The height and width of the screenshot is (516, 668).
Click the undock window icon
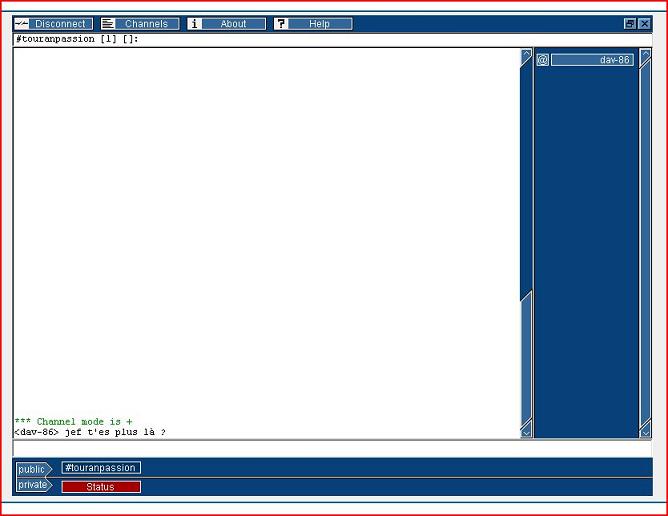coord(630,24)
